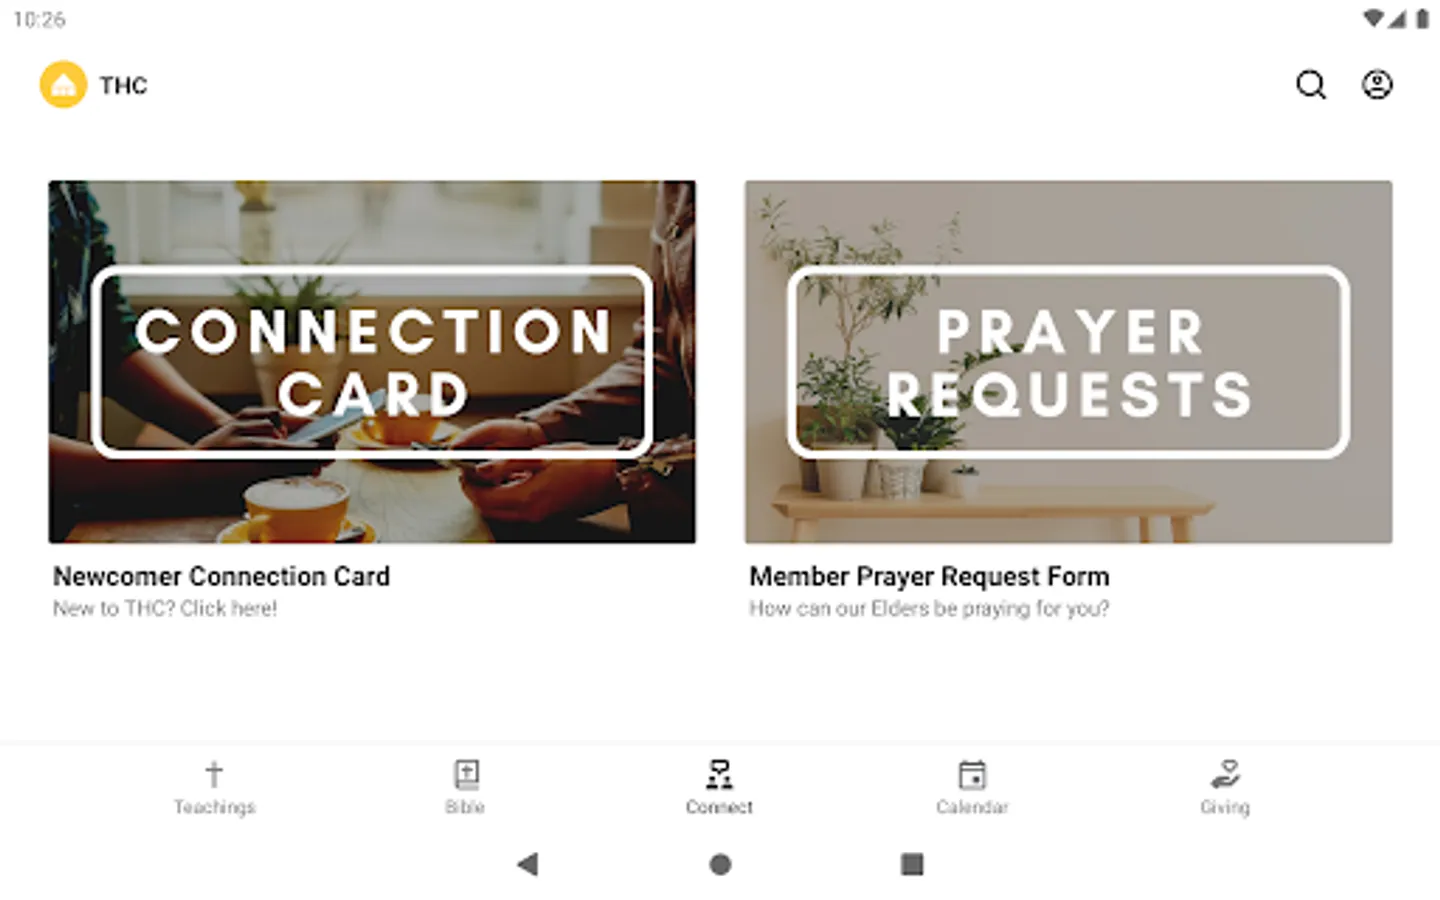
Task: Switch to the Teachings tab label
Action: 214,807
